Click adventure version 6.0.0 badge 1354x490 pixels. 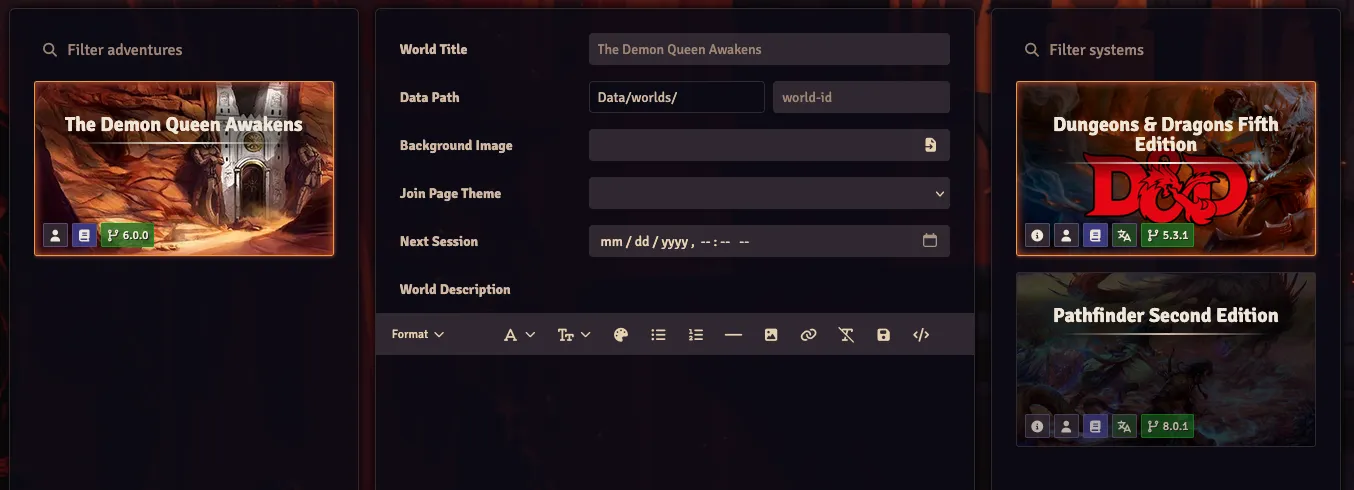[127, 236]
